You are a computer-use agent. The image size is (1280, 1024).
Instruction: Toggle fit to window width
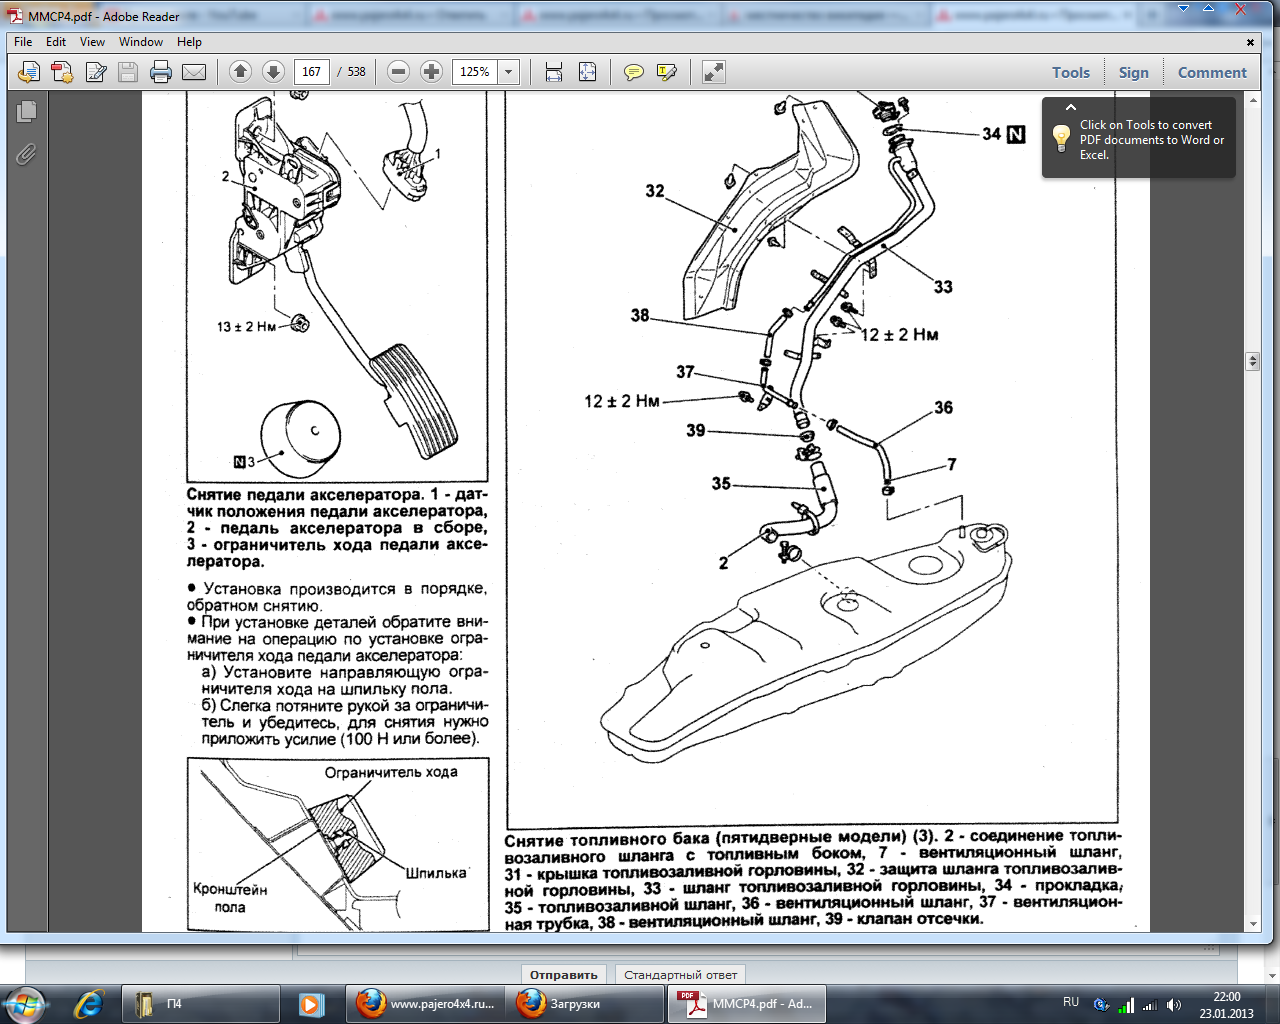(x=554, y=72)
